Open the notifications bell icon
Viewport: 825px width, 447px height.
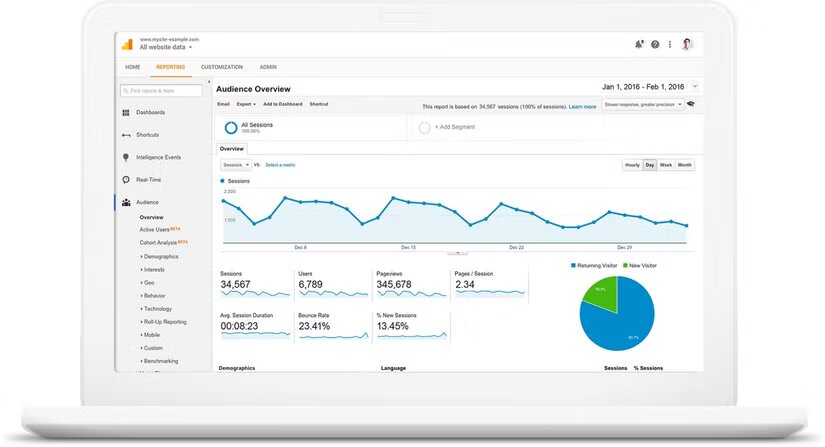coord(639,44)
